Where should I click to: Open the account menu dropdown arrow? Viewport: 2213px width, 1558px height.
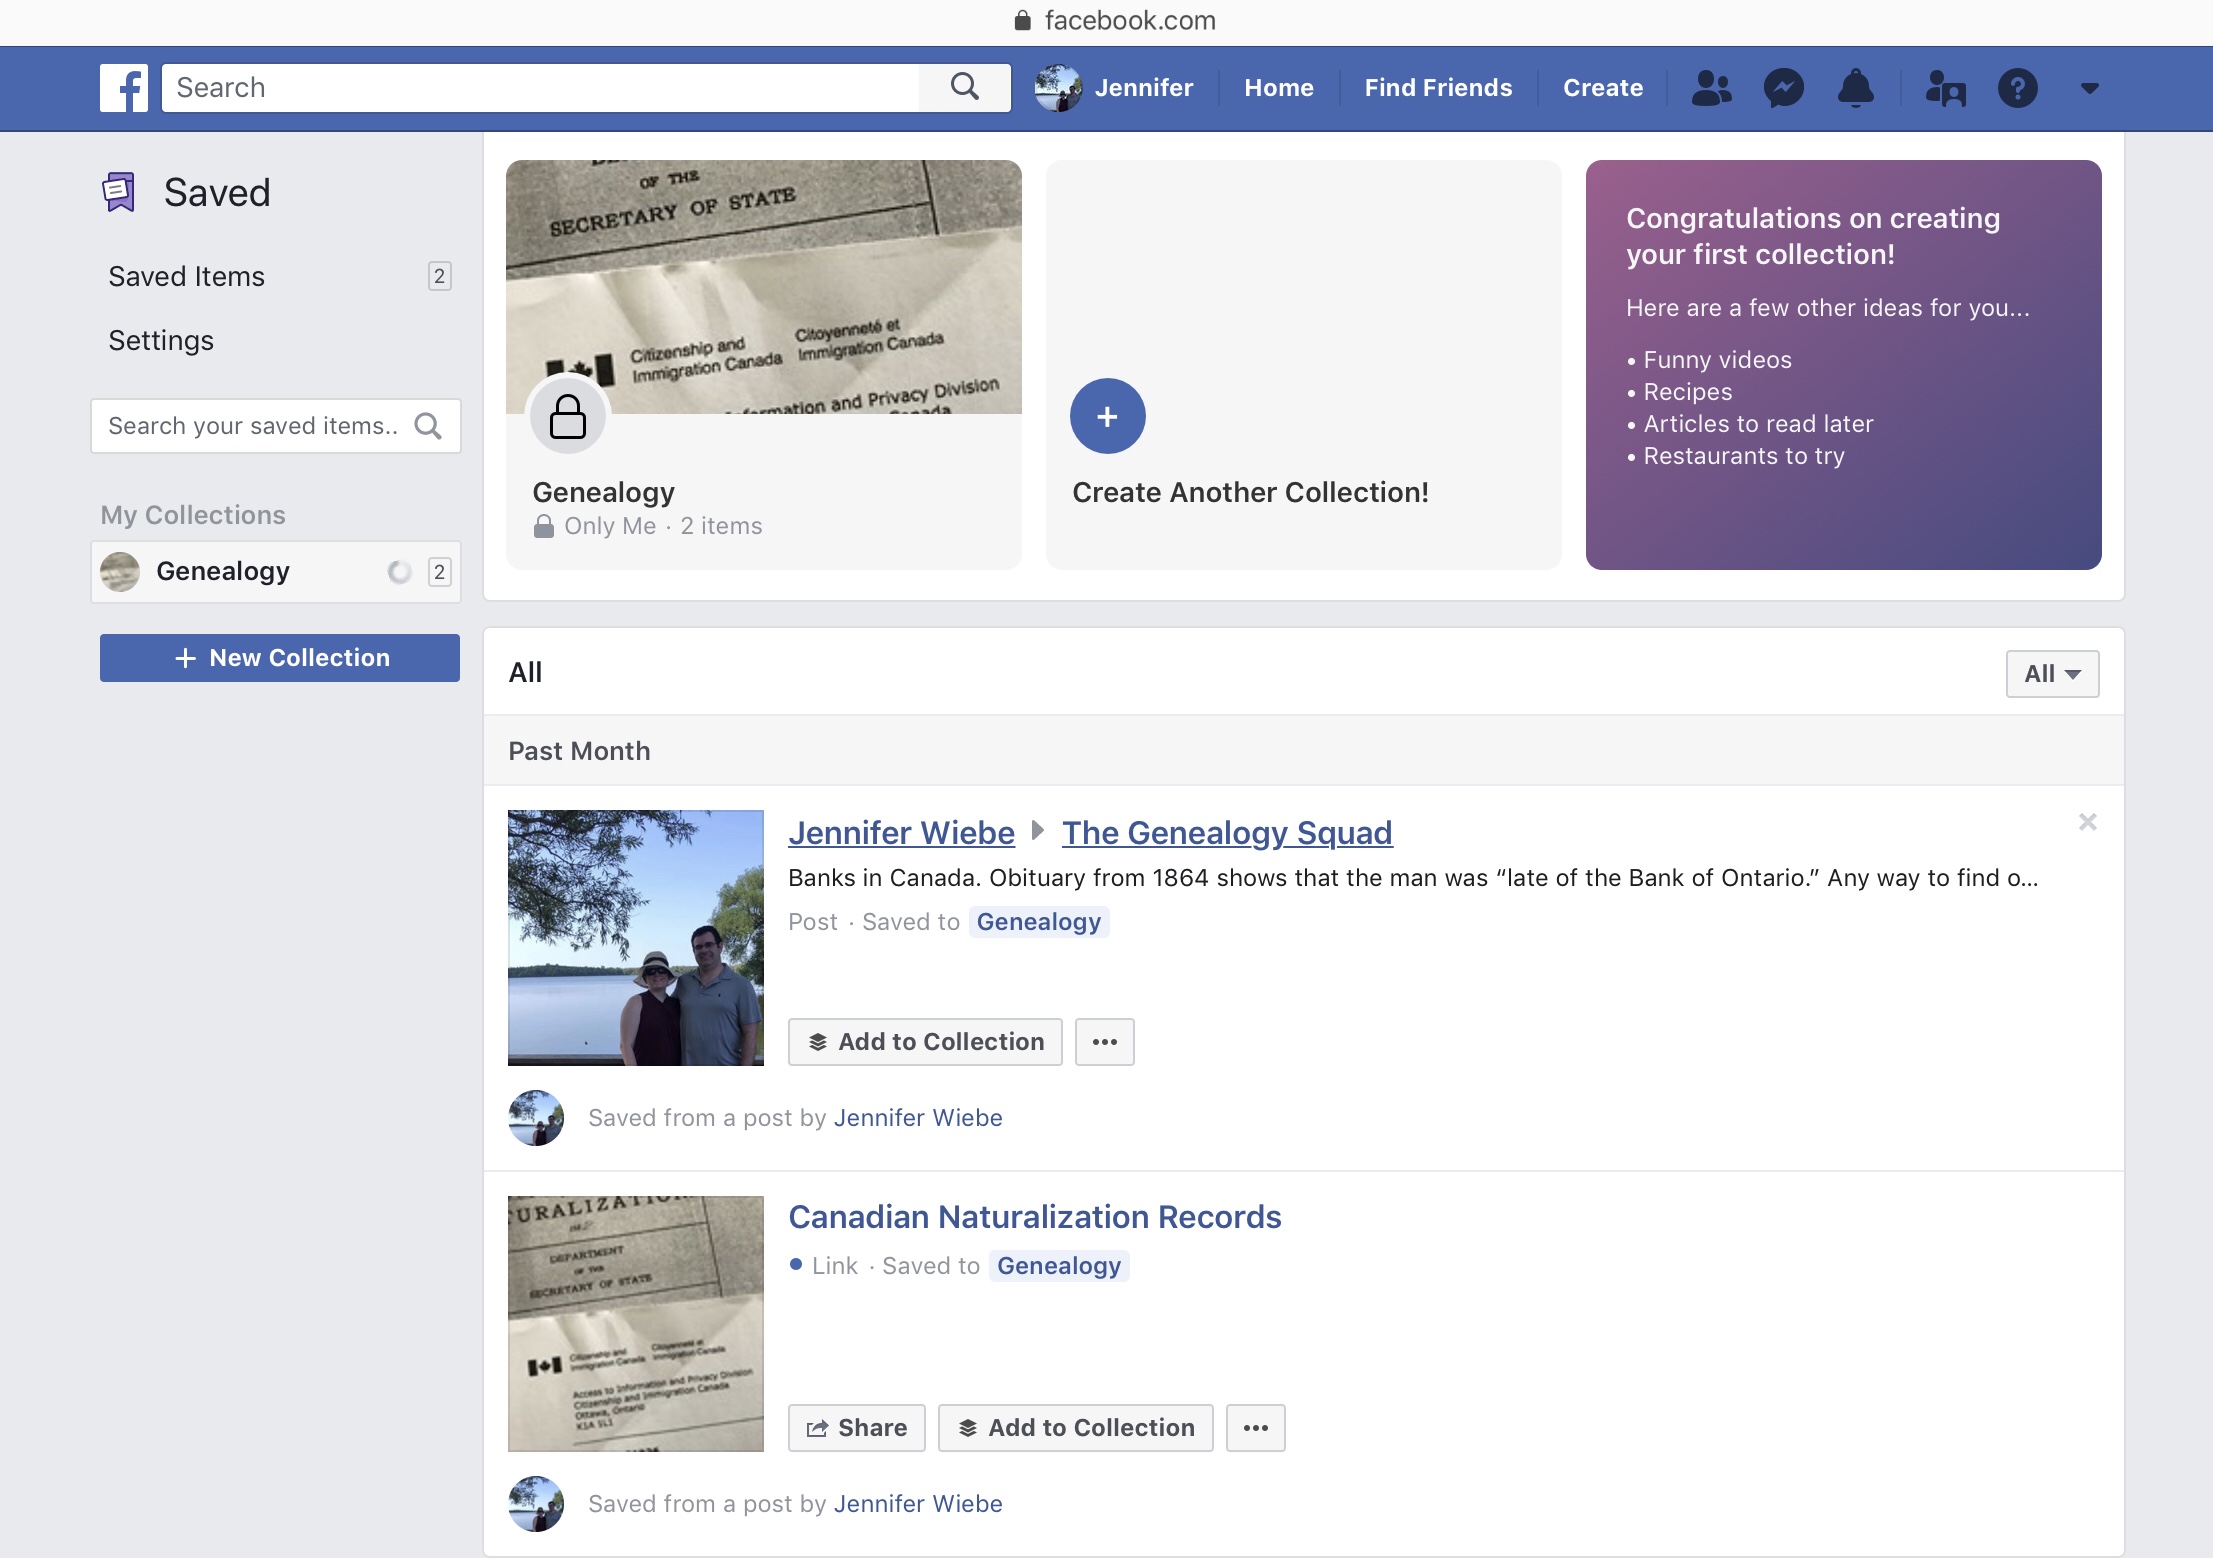[2089, 88]
